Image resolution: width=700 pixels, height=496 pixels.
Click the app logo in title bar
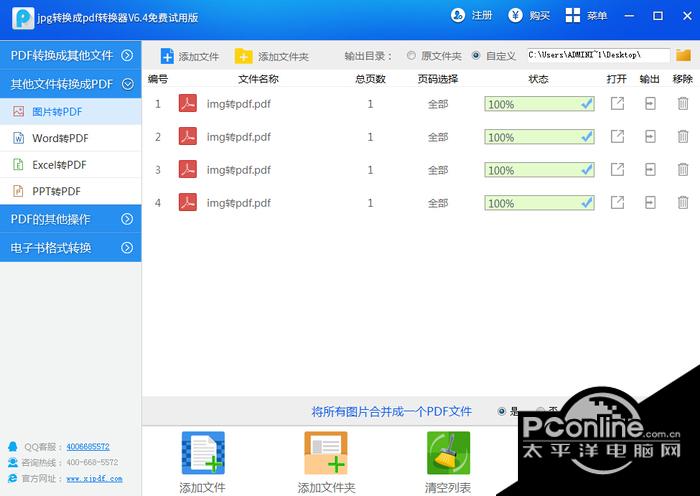pyautogui.click(x=23, y=18)
